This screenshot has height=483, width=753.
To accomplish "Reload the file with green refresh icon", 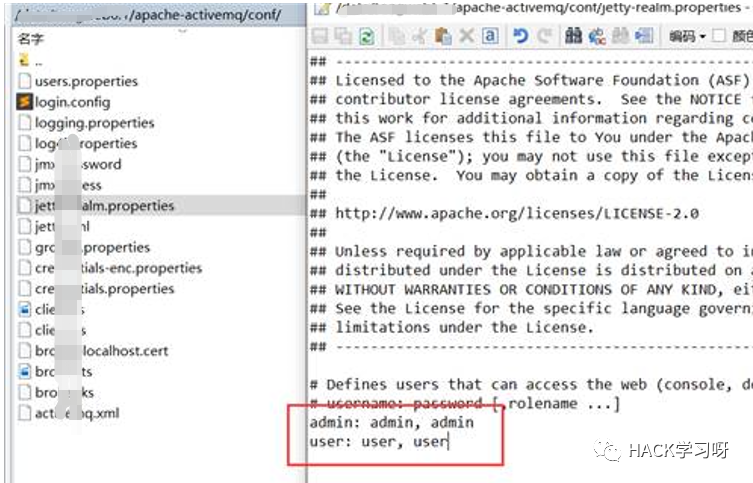I will click(x=367, y=36).
